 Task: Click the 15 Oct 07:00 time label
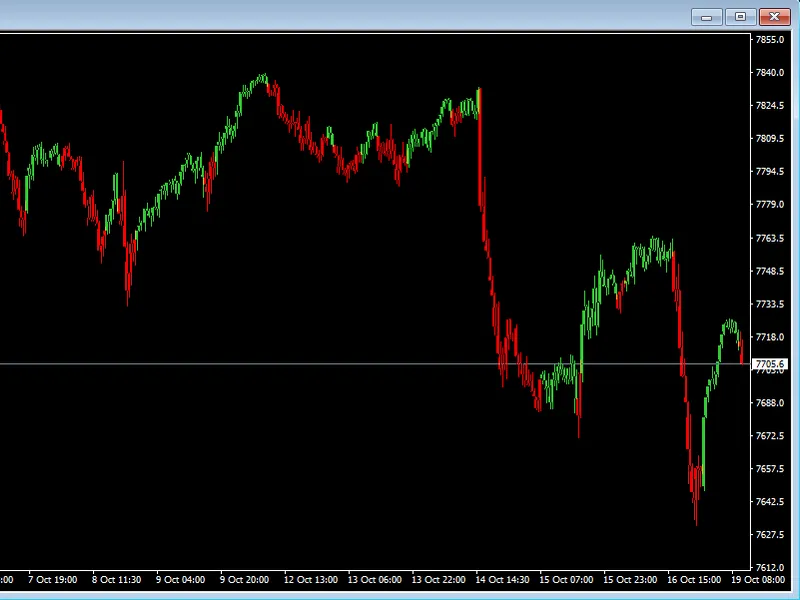pos(566,580)
